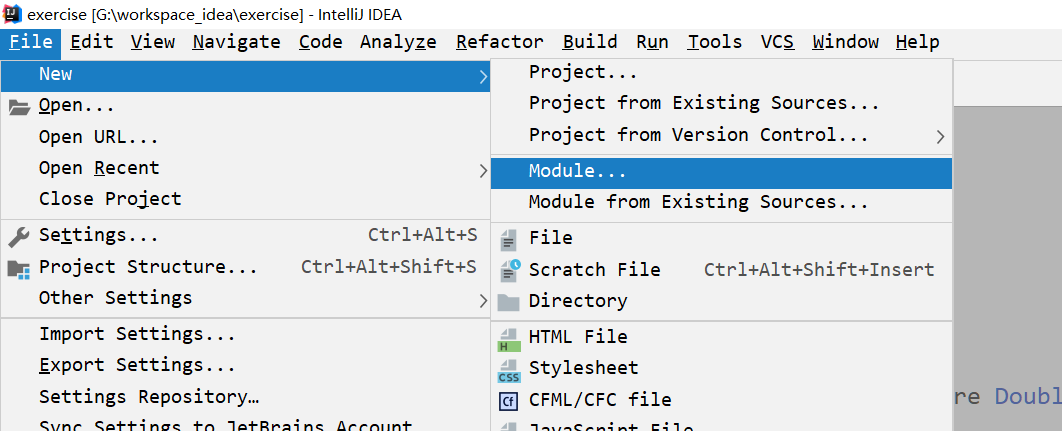The image size is (1062, 431).
Task: Choose Module from Existing Sources...
Action: tap(698, 203)
